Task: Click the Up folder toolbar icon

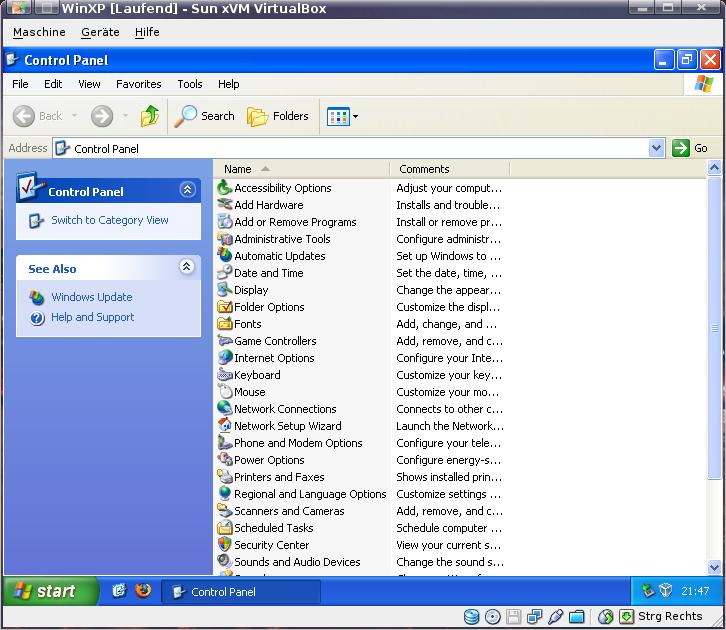Action: (x=150, y=116)
